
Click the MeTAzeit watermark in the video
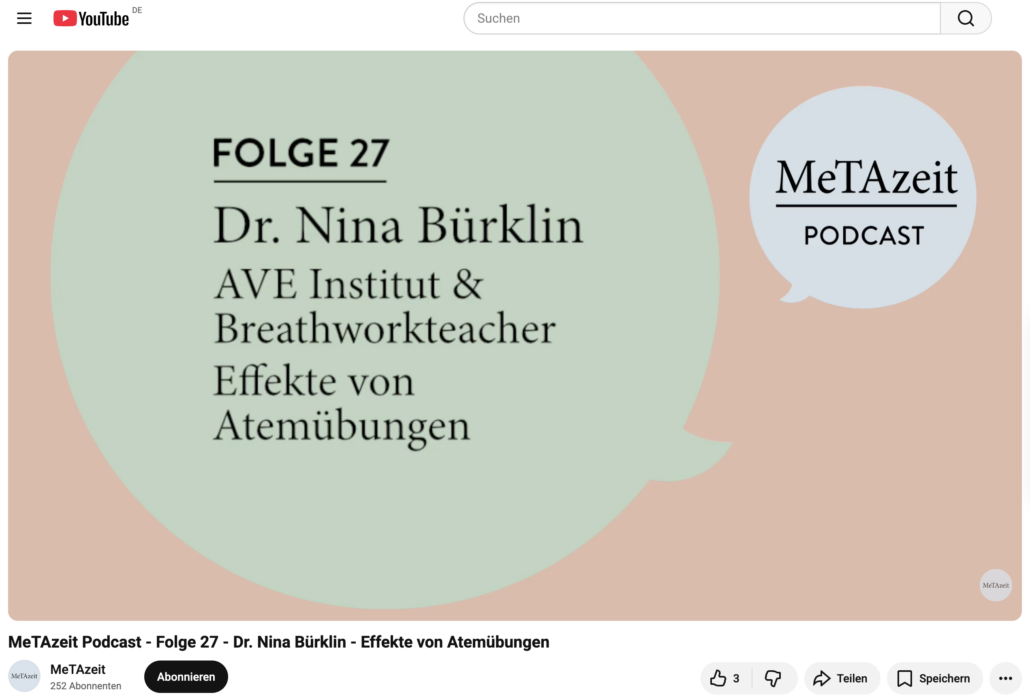(995, 585)
